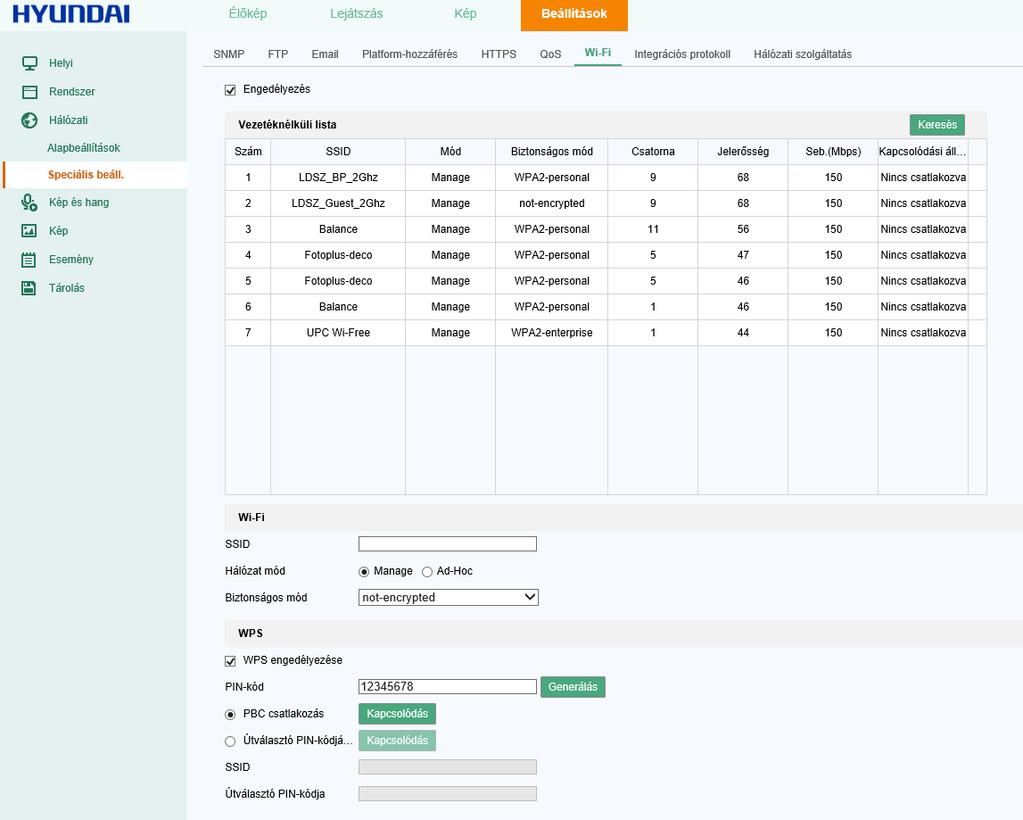The height and width of the screenshot is (820, 1023).
Task: Click the Generálás button
Action: [573, 687]
